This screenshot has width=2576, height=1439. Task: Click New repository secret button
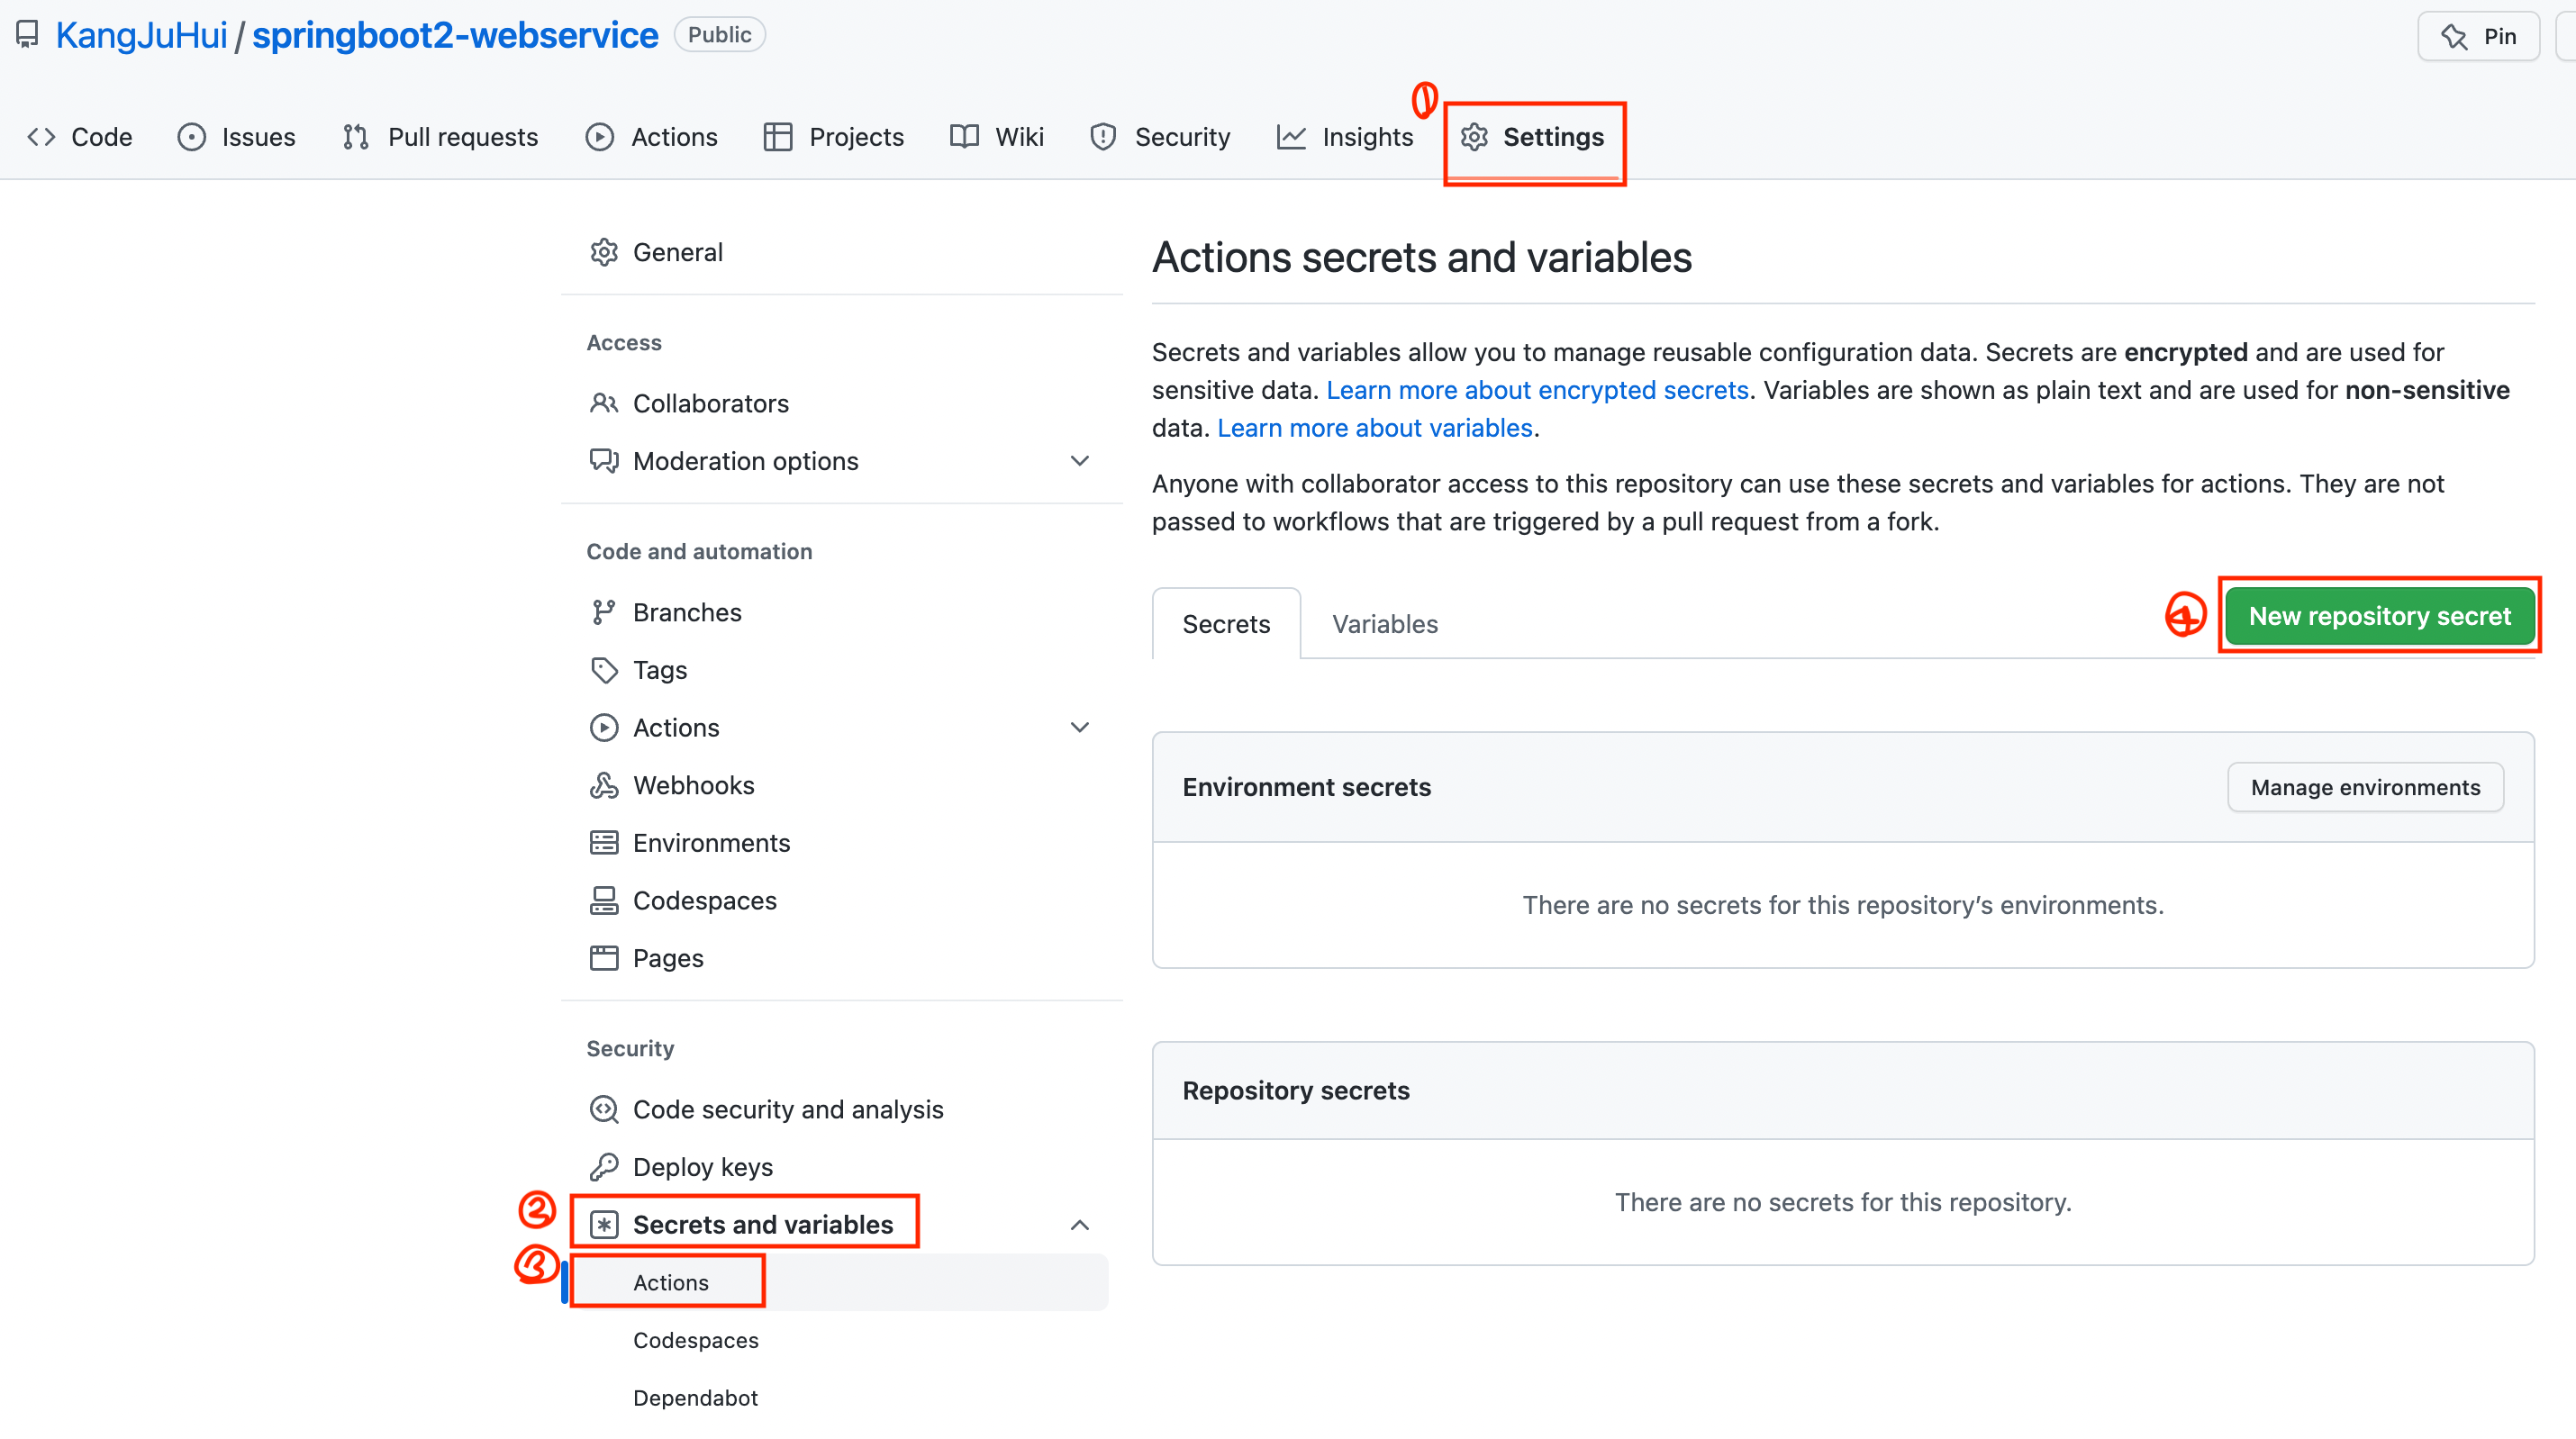pyautogui.click(x=2380, y=616)
